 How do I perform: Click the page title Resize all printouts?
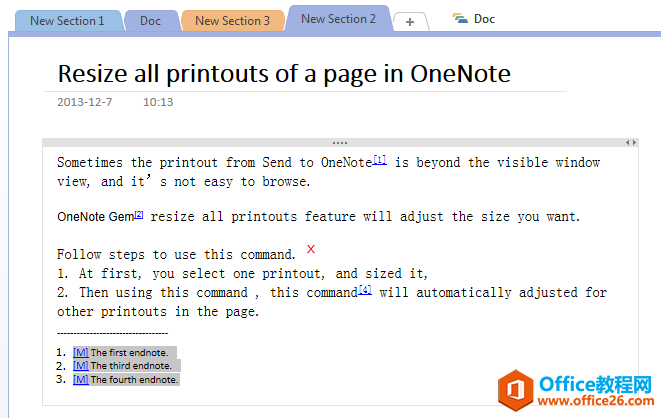[x=284, y=74]
